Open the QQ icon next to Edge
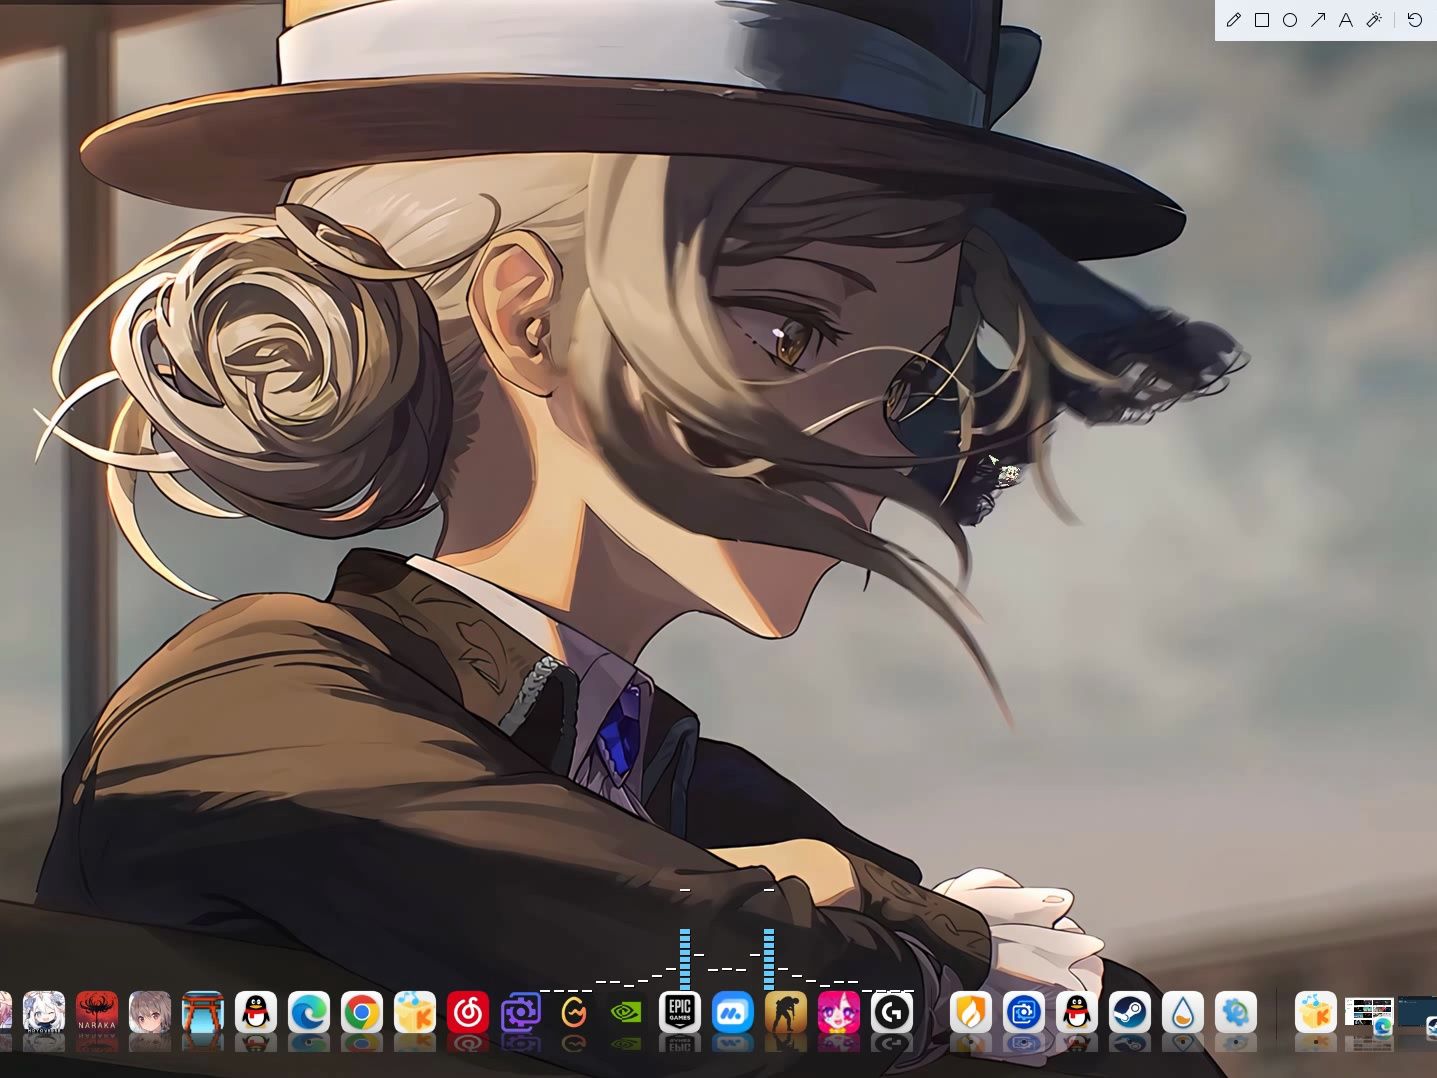Image resolution: width=1437 pixels, height=1078 pixels. [x=256, y=1012]
